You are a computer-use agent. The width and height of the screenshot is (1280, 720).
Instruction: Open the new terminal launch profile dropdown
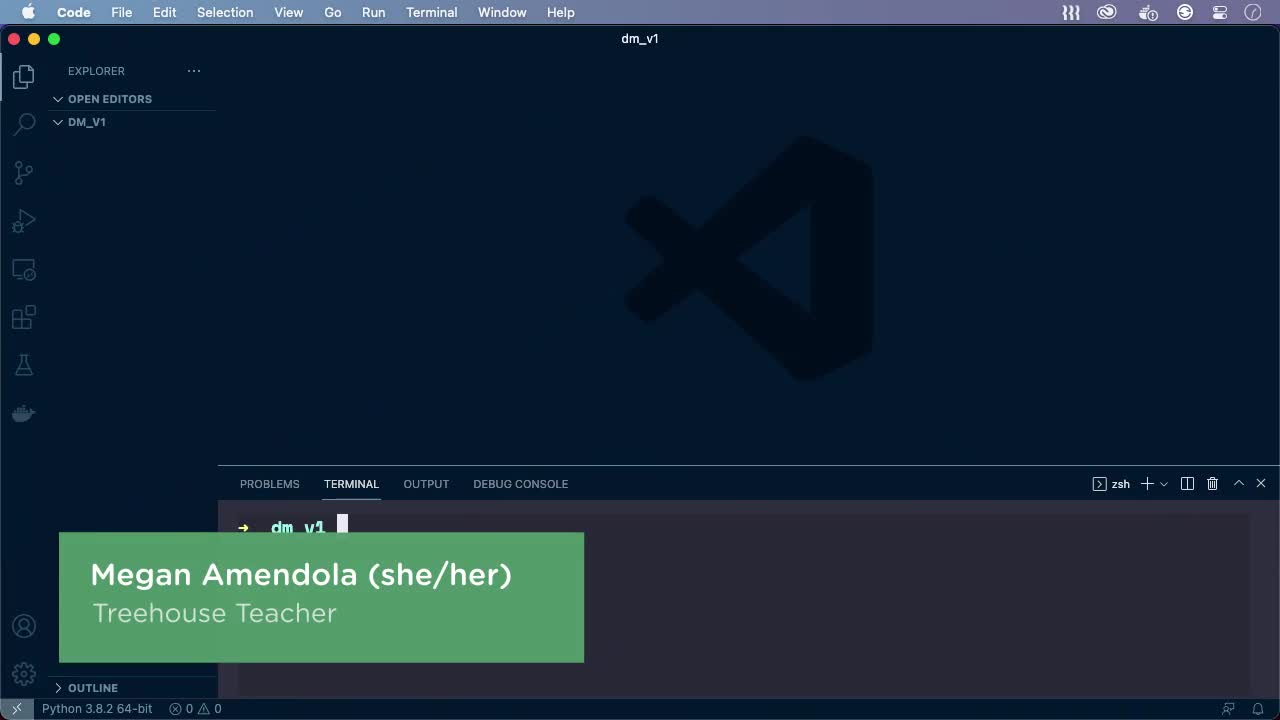[1164, 484]
